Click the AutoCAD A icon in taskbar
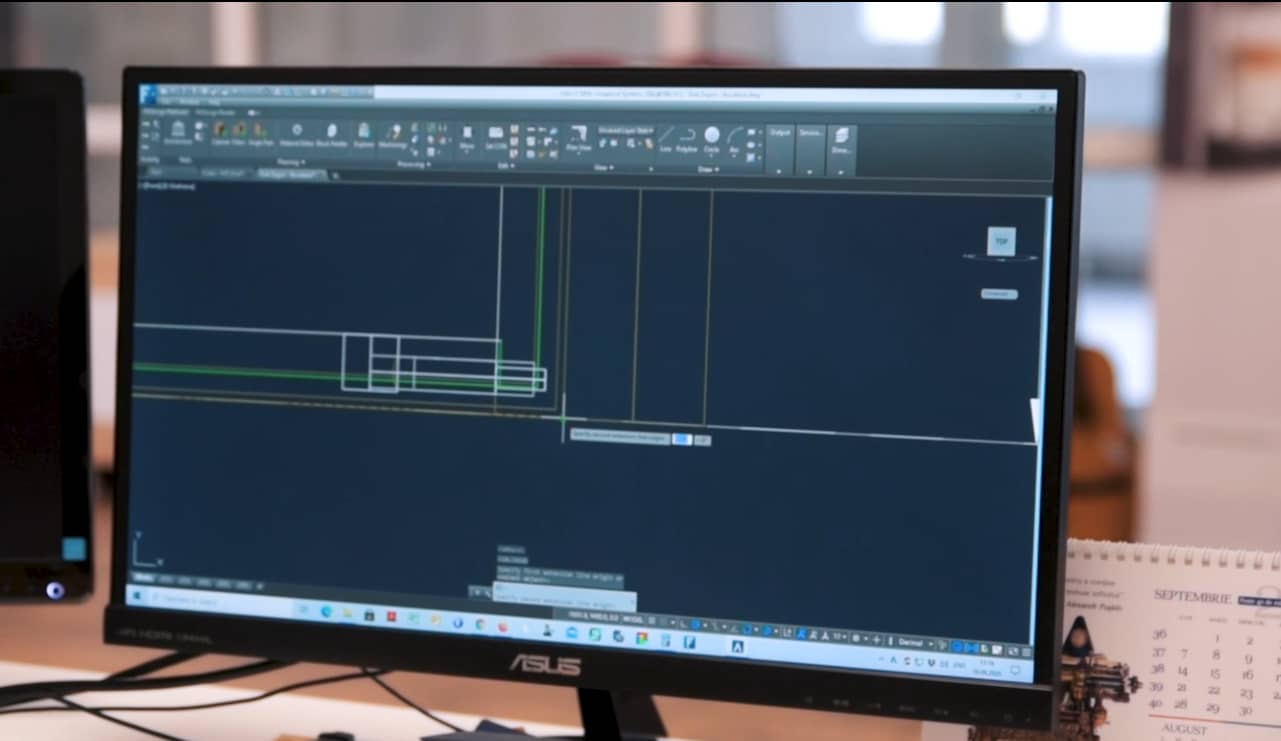This screenshot has width=1281, height=741. pos(739,647)
